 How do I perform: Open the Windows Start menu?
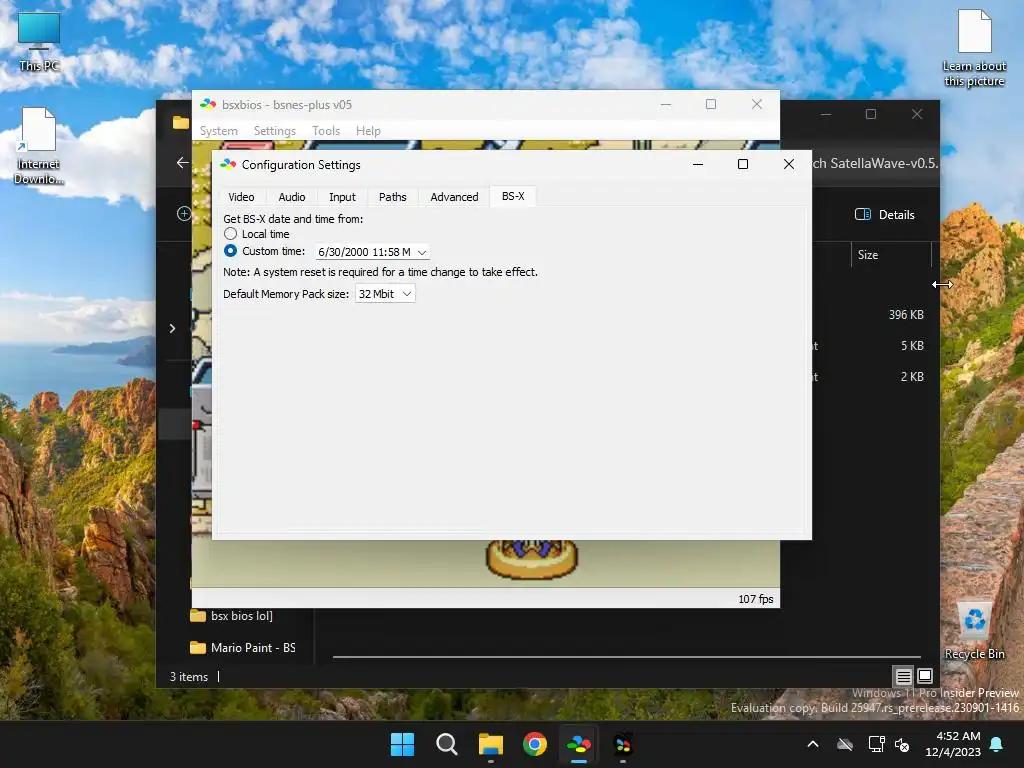pyautogui.click(x=402, y=744)
